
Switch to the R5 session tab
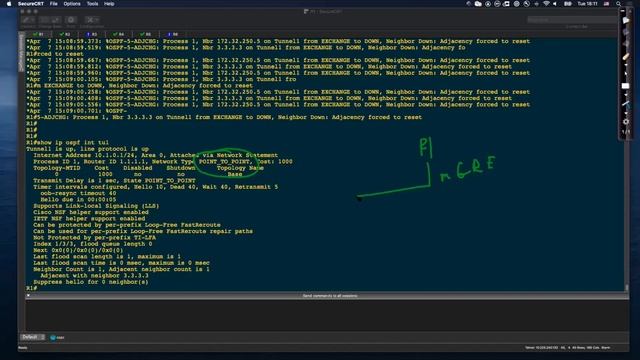(145, 34)
